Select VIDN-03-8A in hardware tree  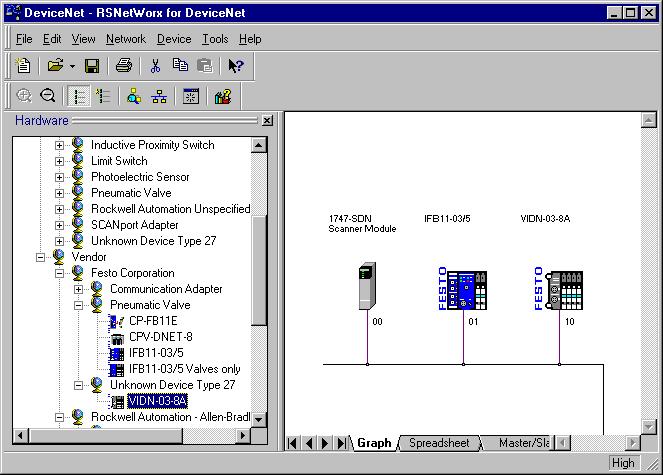tap(157, 401)
